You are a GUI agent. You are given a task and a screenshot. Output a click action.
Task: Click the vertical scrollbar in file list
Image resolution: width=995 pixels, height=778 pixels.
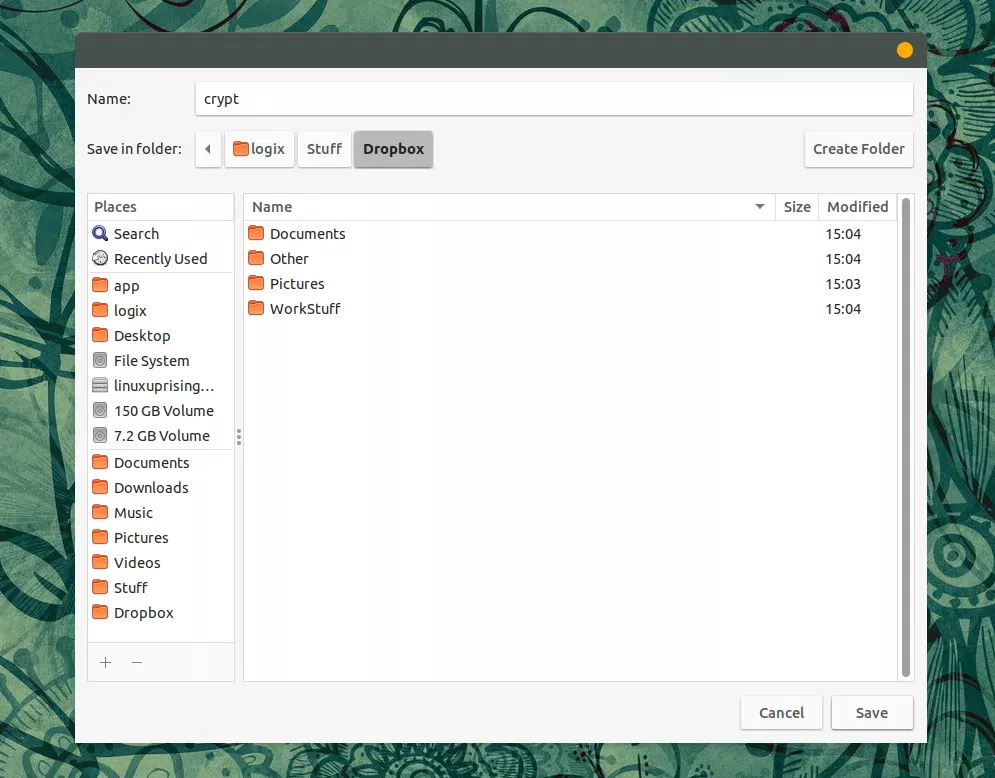pyautogui.click(x=906, y=435)
